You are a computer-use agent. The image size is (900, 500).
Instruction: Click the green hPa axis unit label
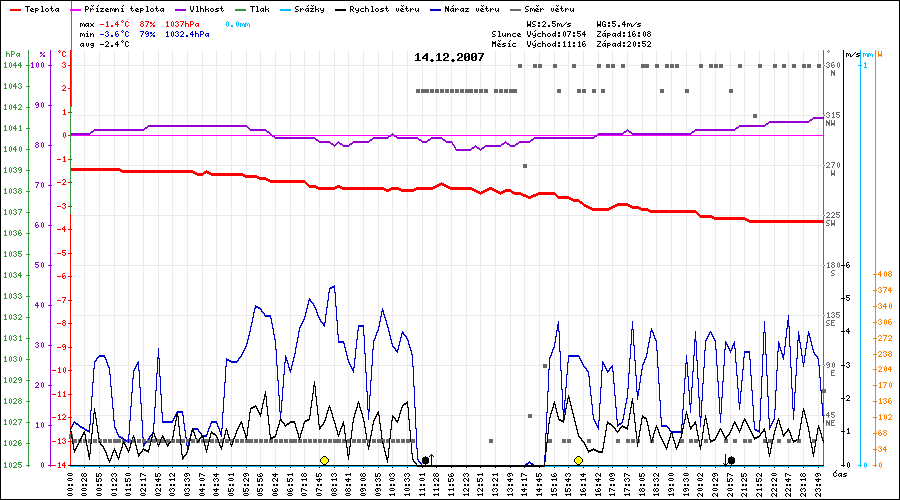pos(13,55)
